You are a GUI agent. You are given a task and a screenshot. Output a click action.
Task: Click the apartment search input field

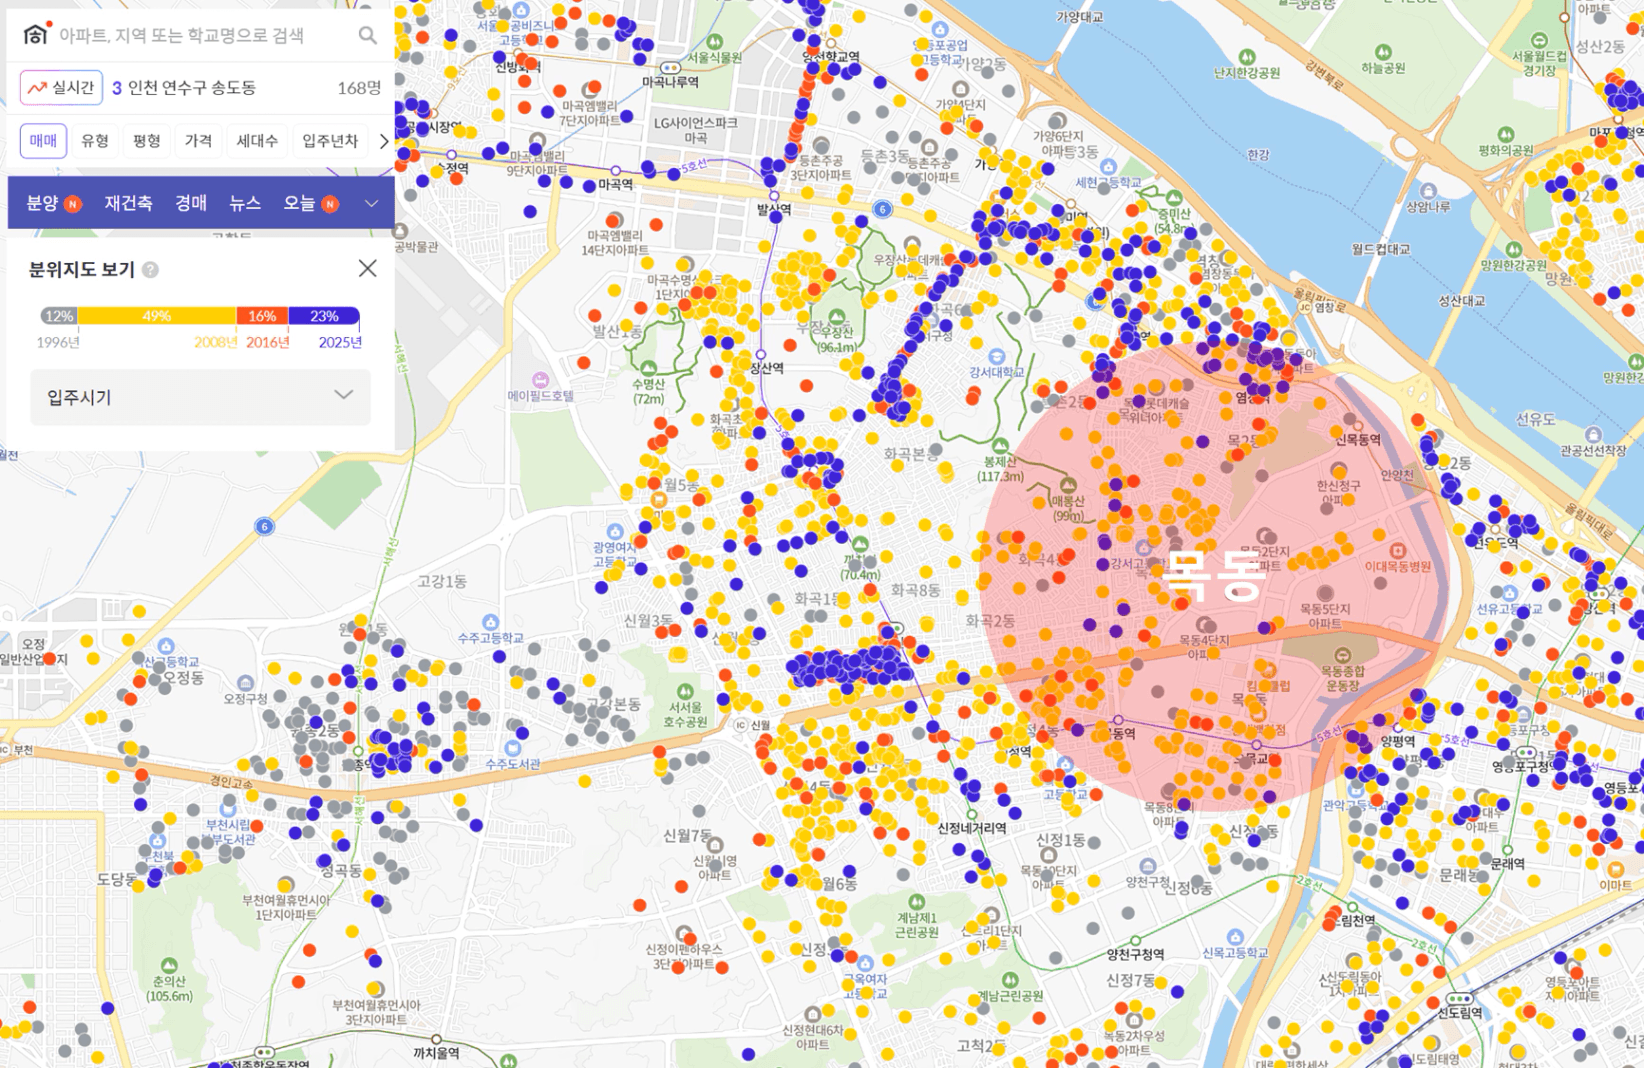click(x=200, y=35)
